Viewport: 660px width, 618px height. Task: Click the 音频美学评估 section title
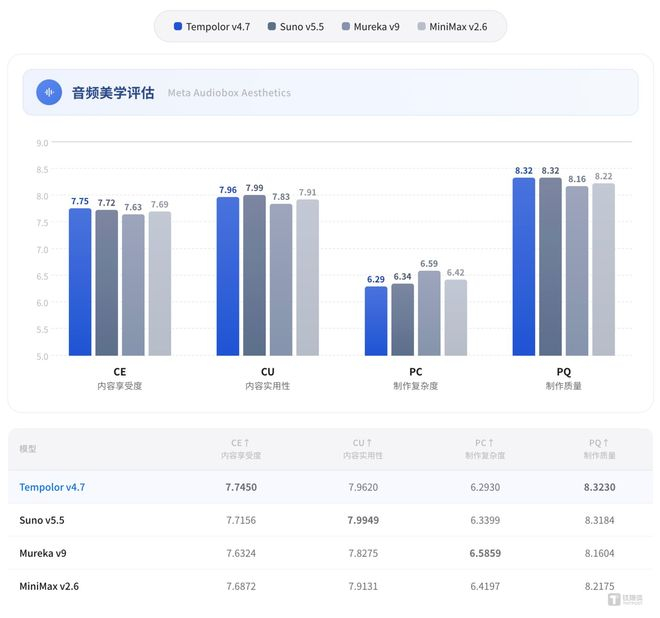click(x=113, y=93)
